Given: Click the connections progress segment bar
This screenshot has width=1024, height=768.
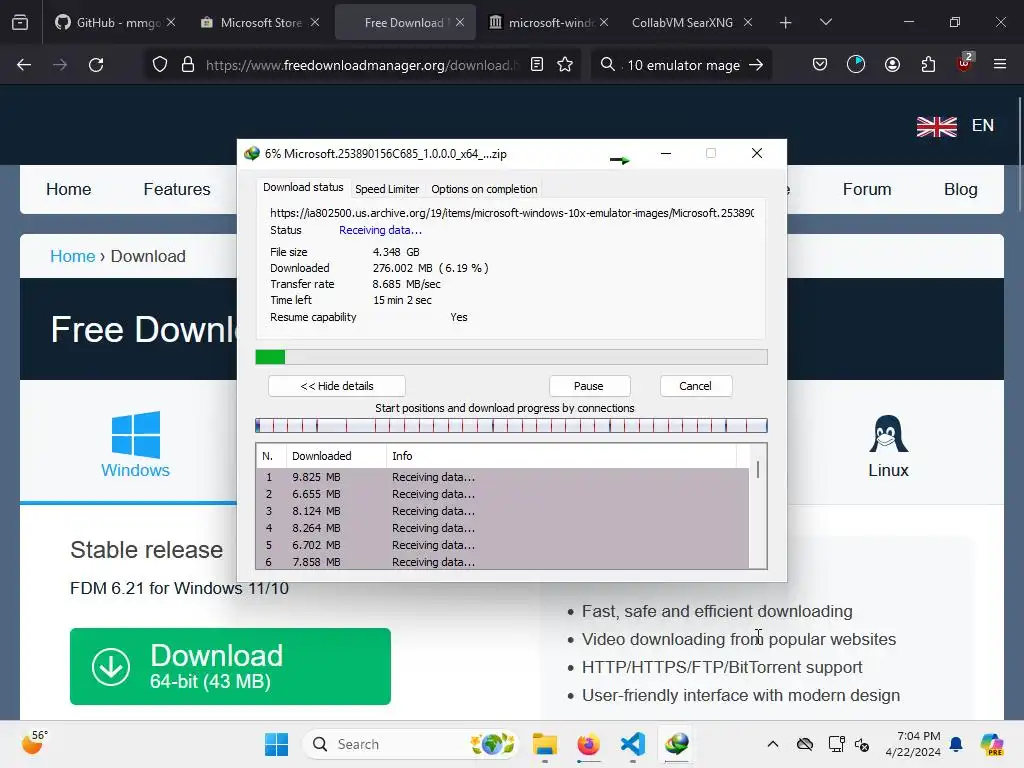Looking at the screenshot, I should 511,426.
